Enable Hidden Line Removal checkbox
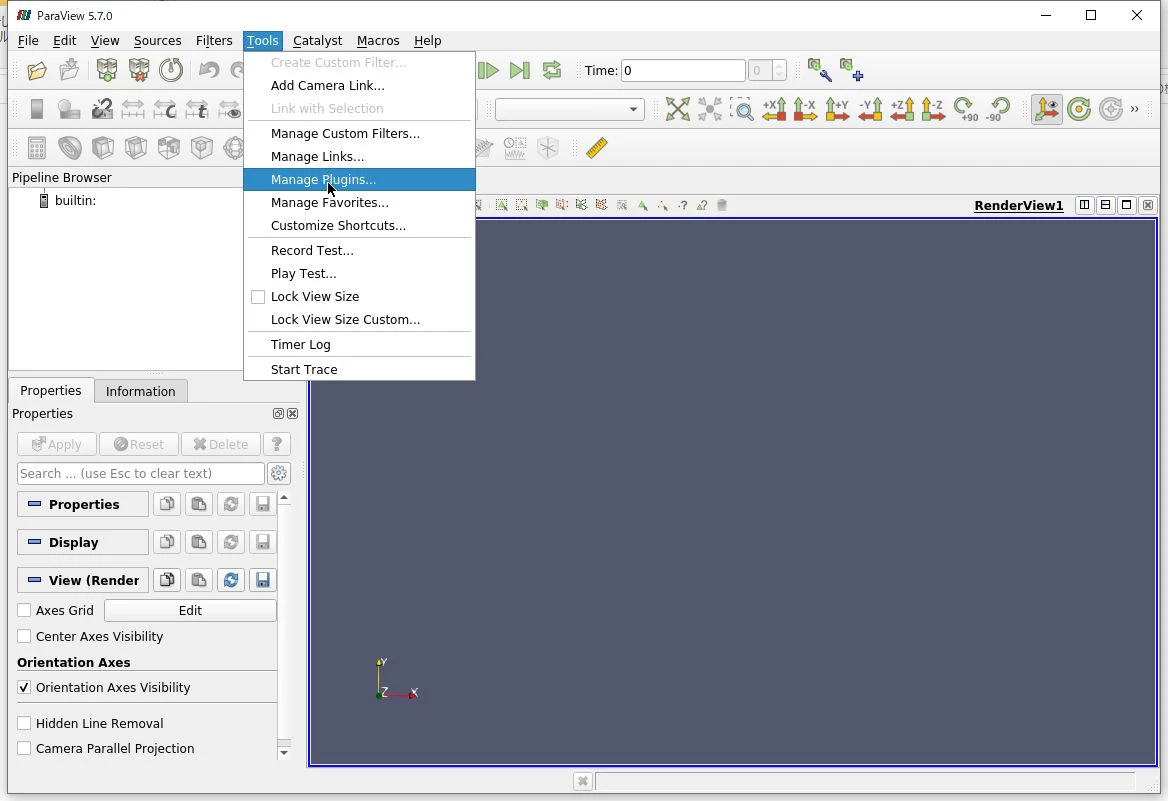This screenshot has height=801, width=1168. [x=24, y=724]
